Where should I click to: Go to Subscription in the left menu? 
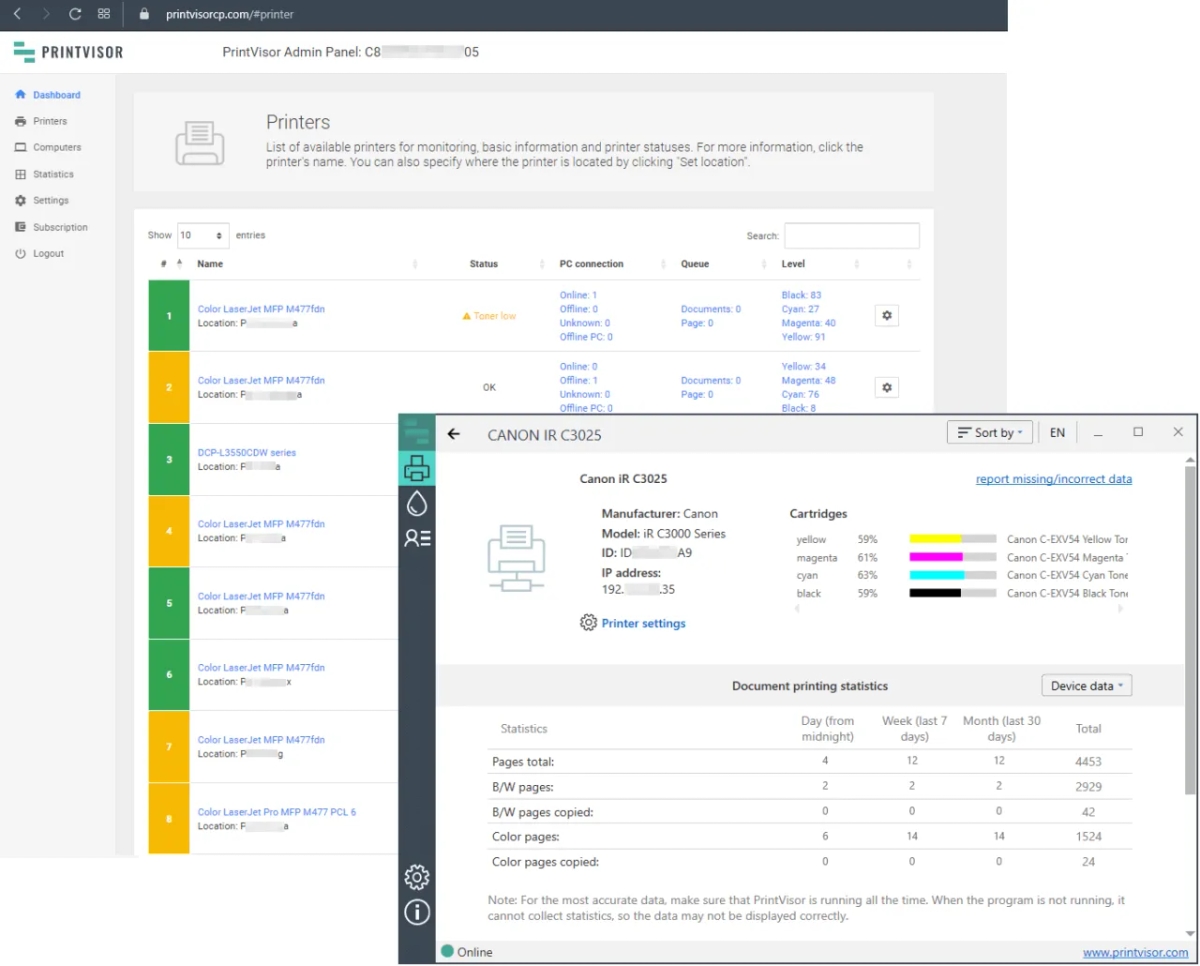click(x=59, y=227)
